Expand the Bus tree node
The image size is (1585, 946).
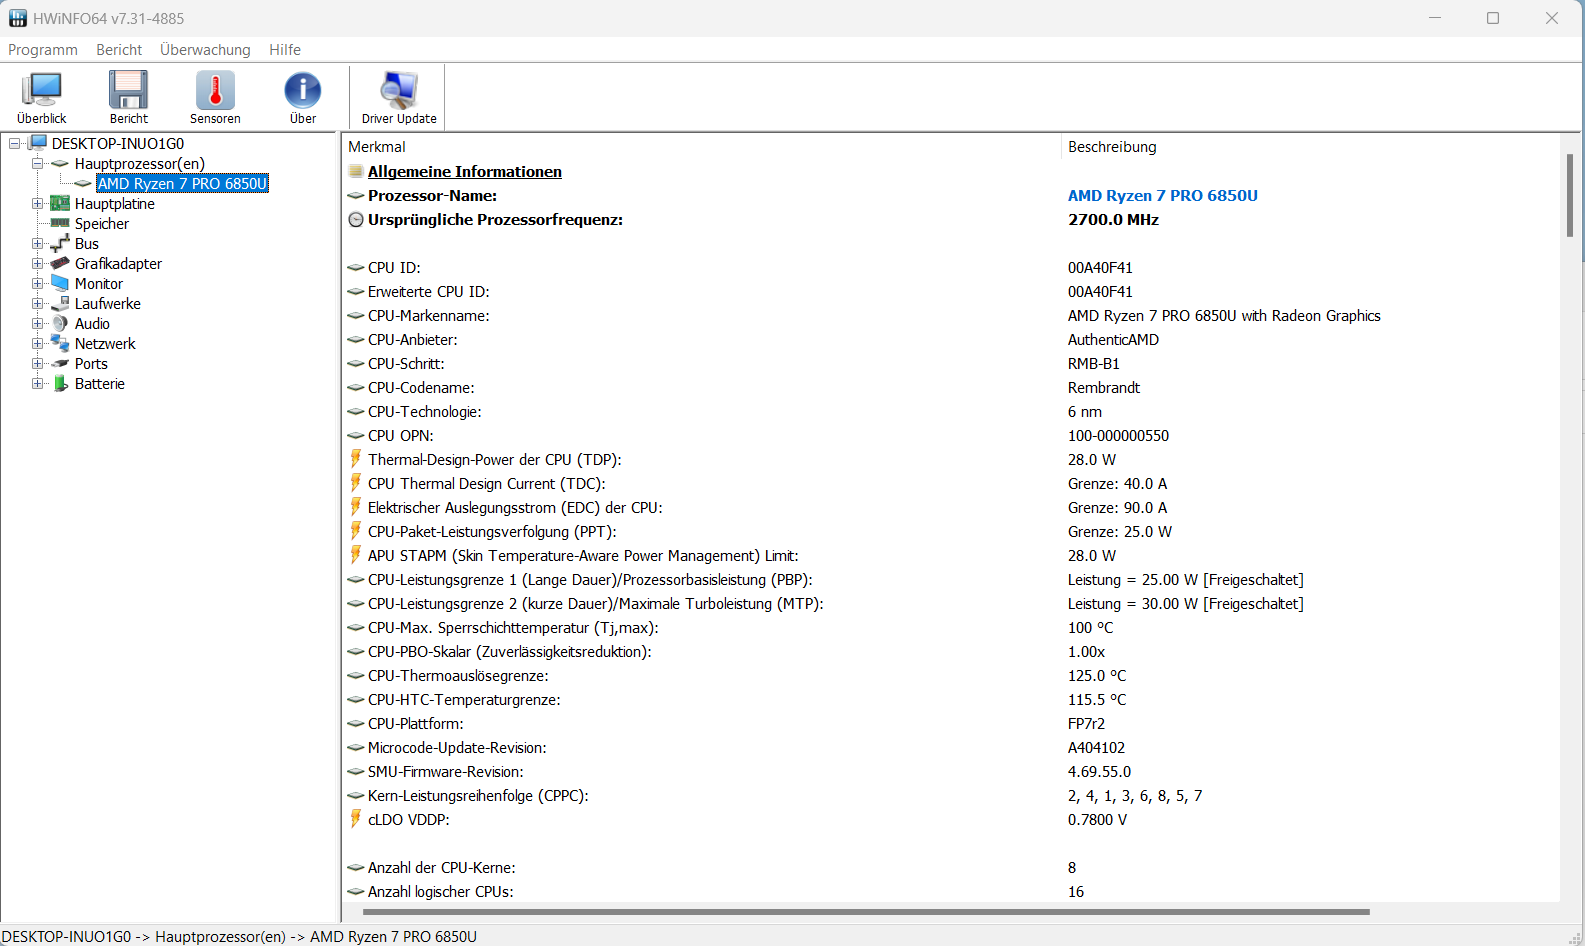click(37, 244)
